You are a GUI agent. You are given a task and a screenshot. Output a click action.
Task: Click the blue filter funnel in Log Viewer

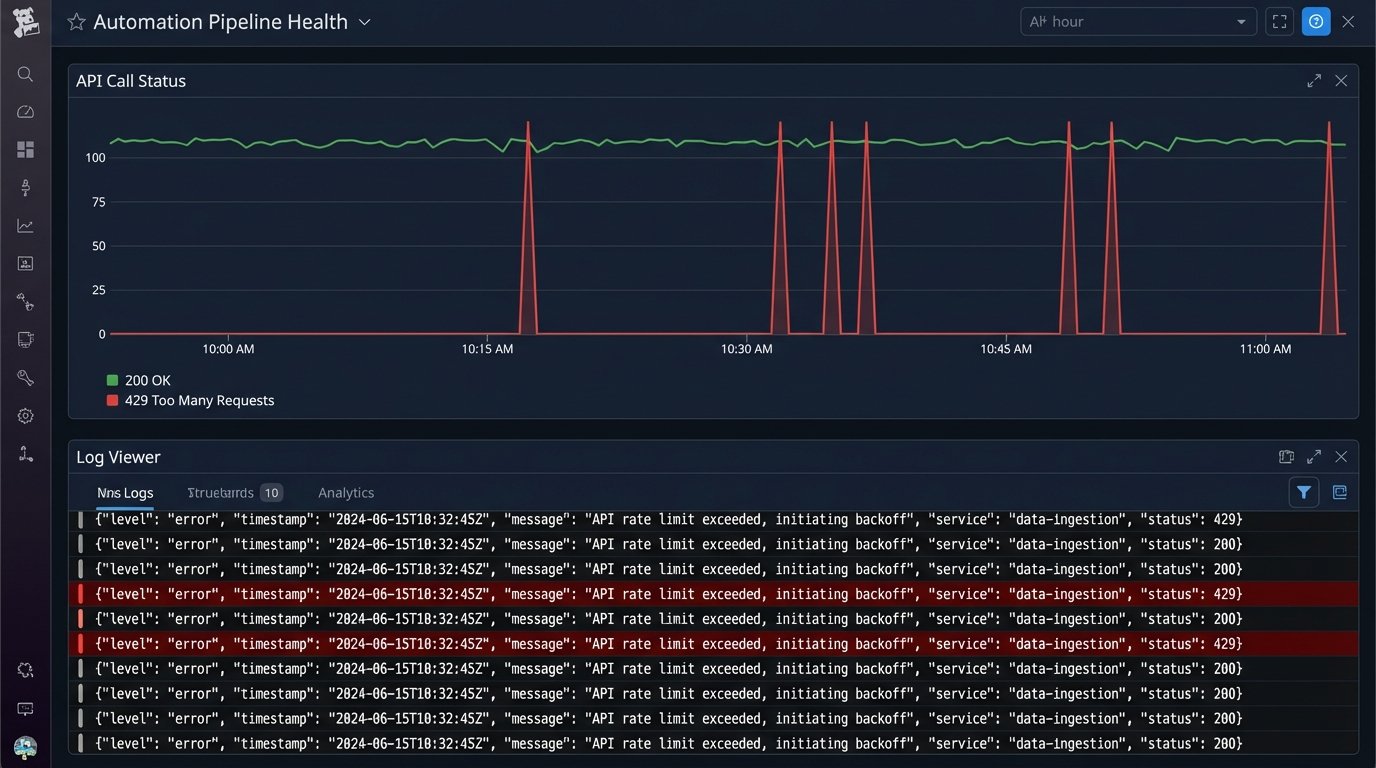tap(1304, 492)
